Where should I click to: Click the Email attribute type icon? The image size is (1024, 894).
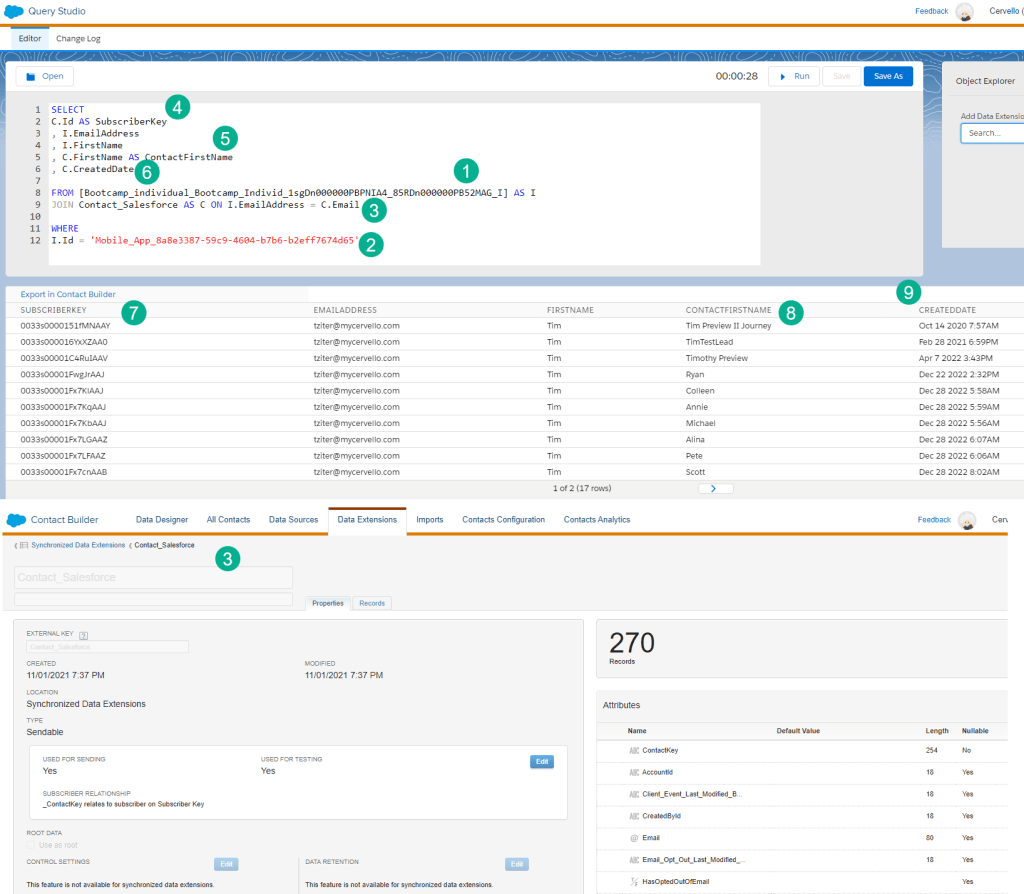pyautogui.click(x=634, y=837)
